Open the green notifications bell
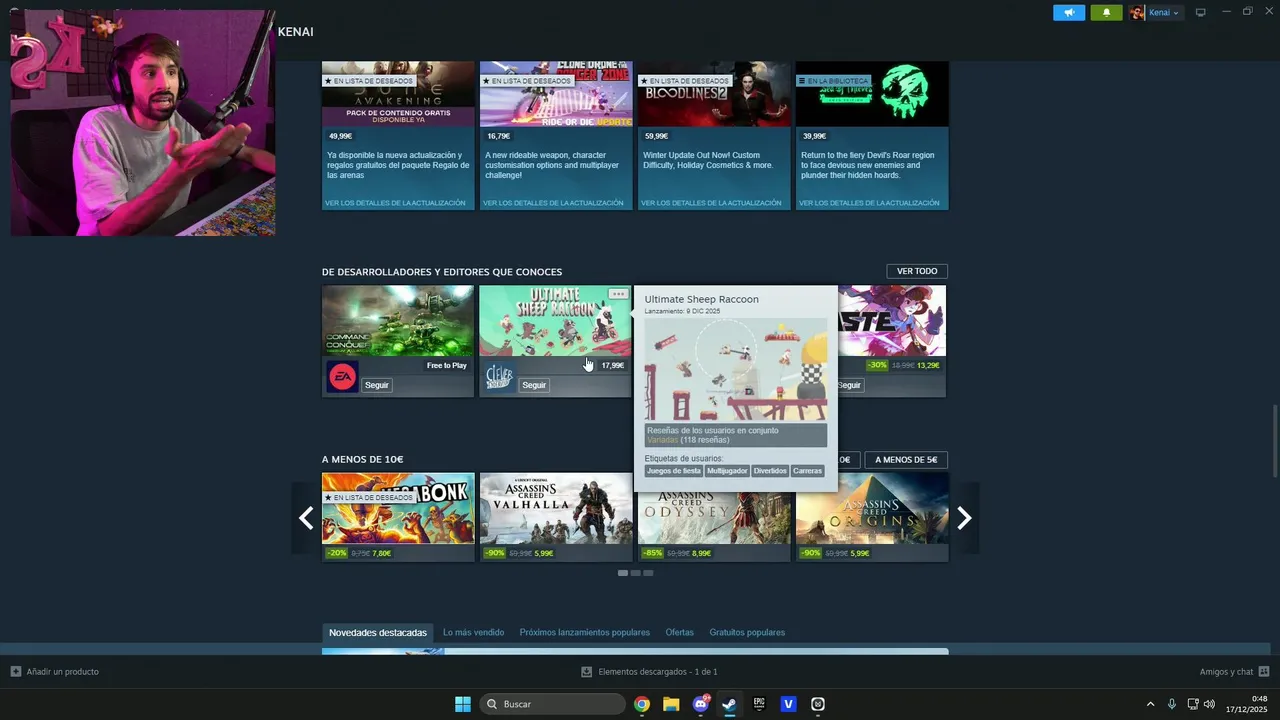This screenshot has height=720, width=1280. (1106, 13)
